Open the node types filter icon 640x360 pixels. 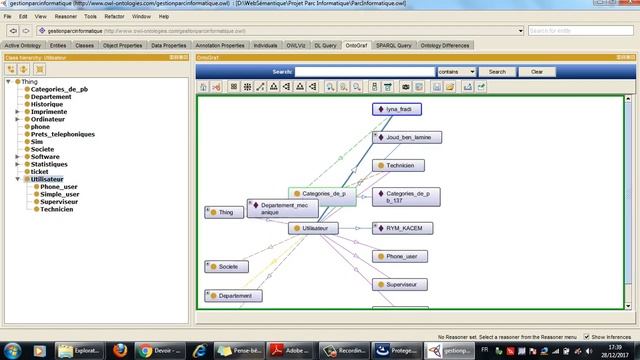tap(374, 87)
